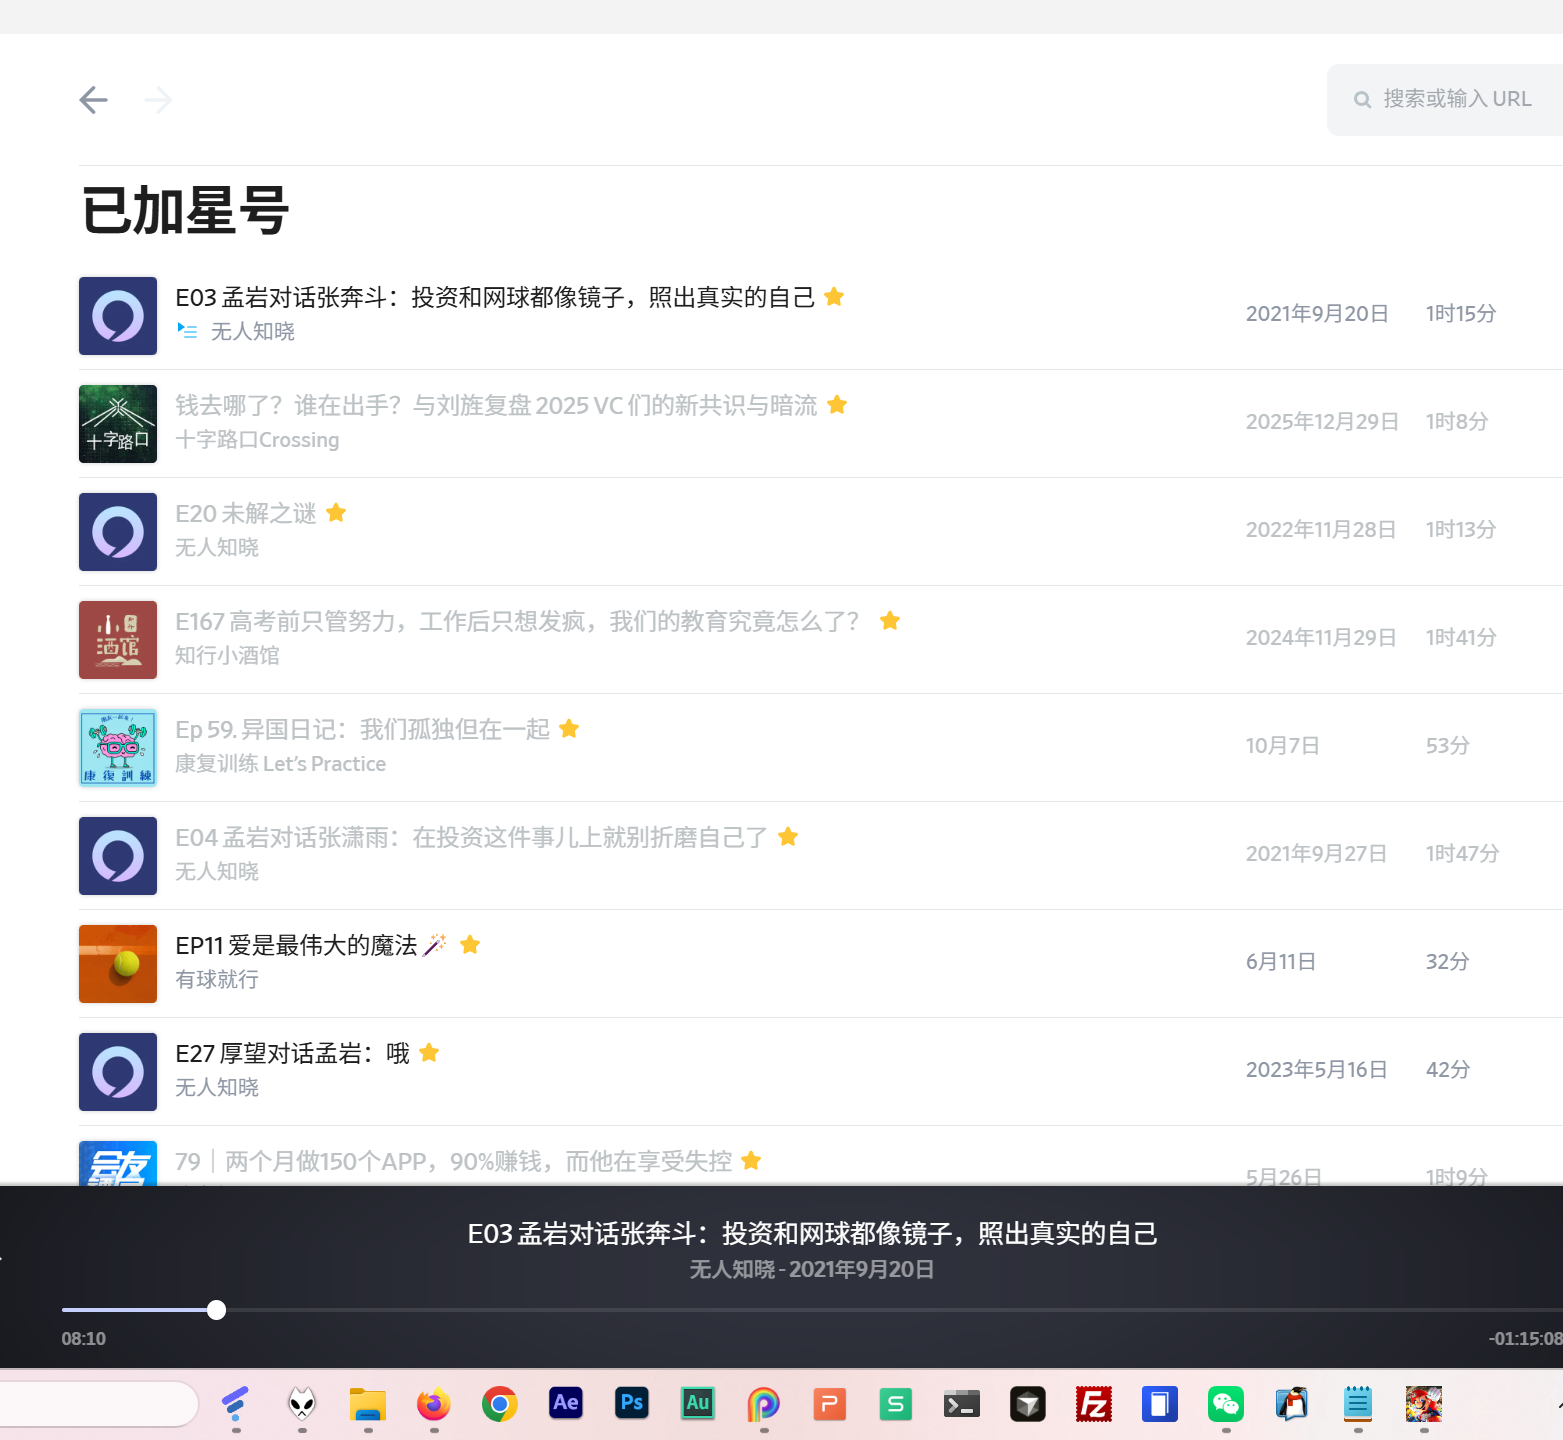Focus the 搜索或输入 URL search field

tap(1446, 99)
